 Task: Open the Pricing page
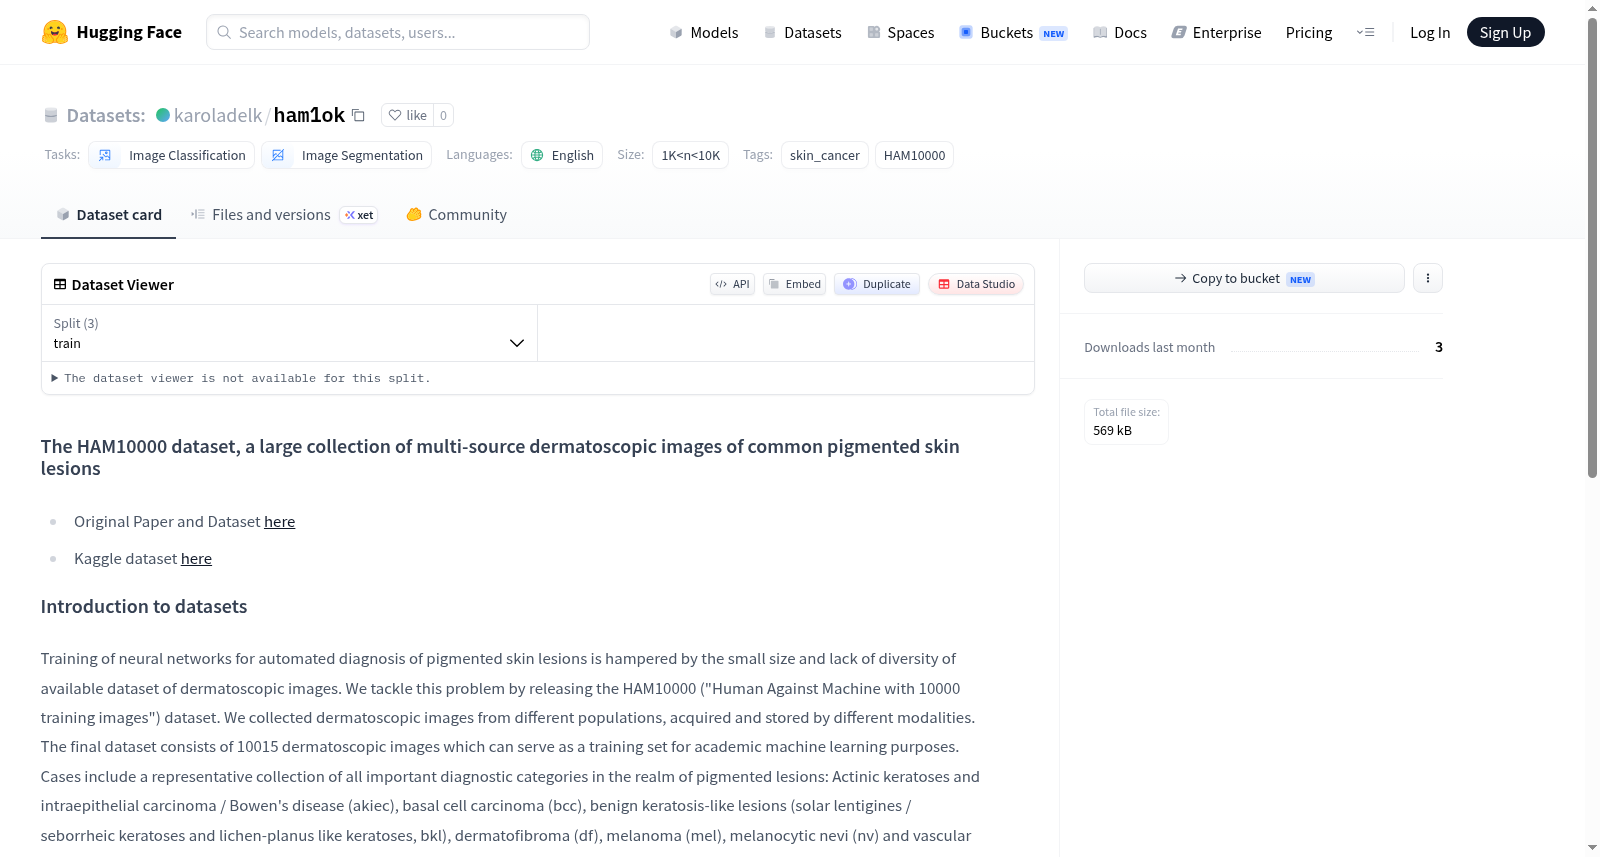pyautogui.click(x=1309, y=33)
